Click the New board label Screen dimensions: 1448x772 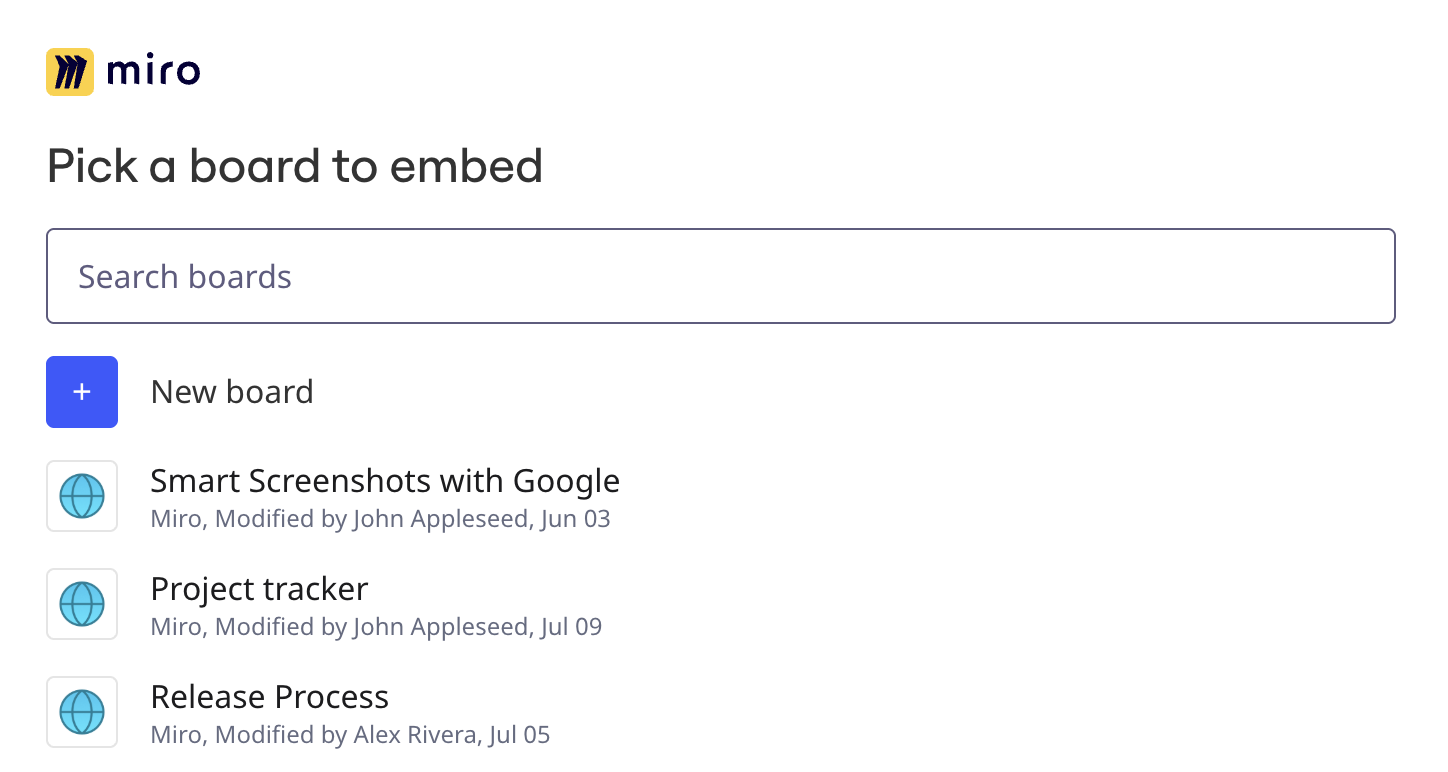click(x=232, y=392)
